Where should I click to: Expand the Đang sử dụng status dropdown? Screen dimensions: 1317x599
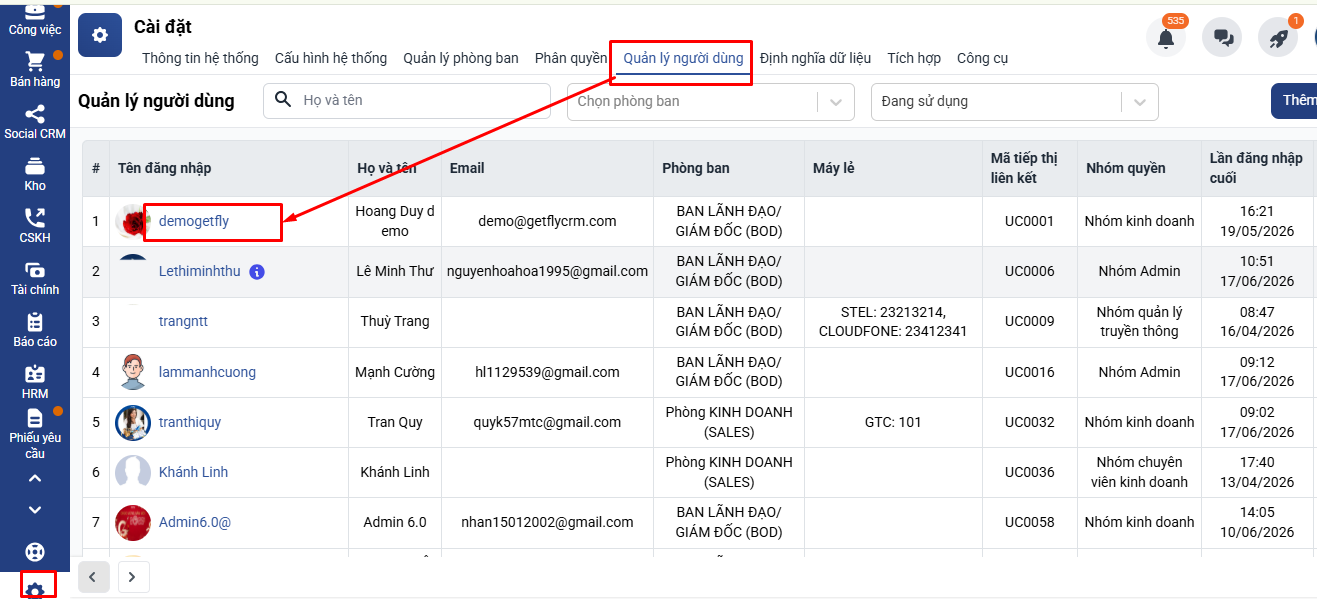(1139, 101)
